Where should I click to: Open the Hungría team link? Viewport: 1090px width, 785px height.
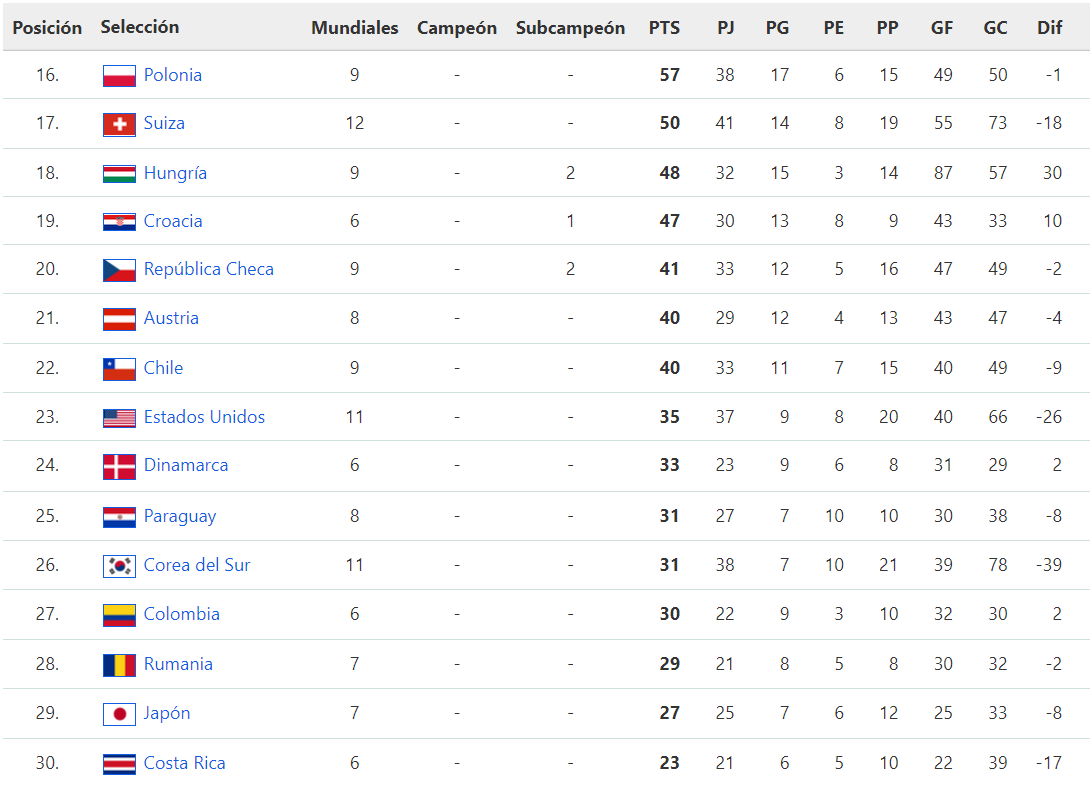tap(175, 172)
